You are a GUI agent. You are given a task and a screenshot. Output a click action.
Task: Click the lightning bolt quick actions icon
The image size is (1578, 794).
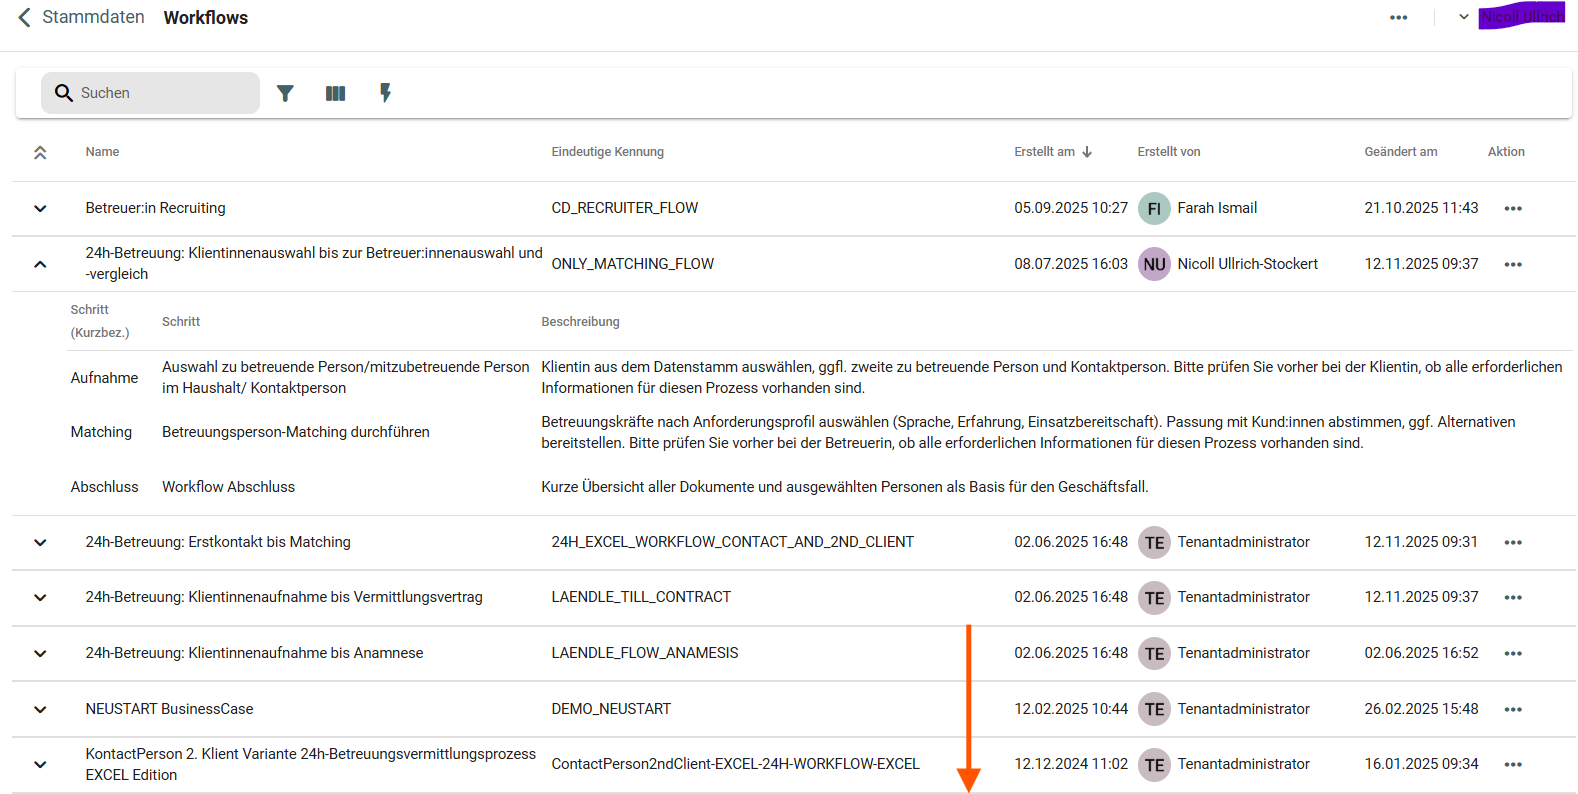(385, 93)
